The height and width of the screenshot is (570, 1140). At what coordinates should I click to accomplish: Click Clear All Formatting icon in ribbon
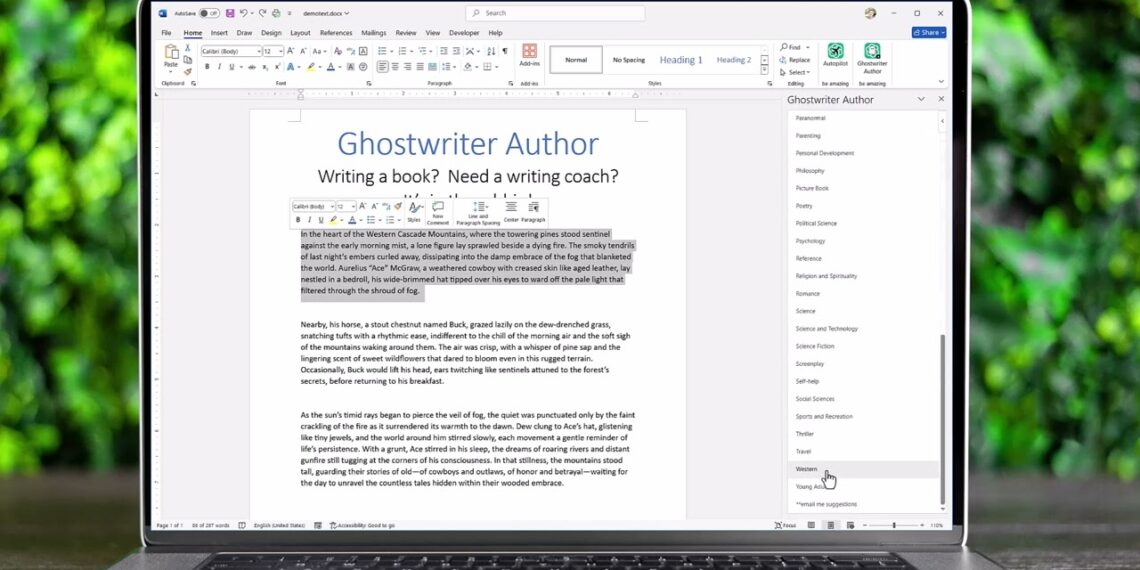[x=337, y=52]
